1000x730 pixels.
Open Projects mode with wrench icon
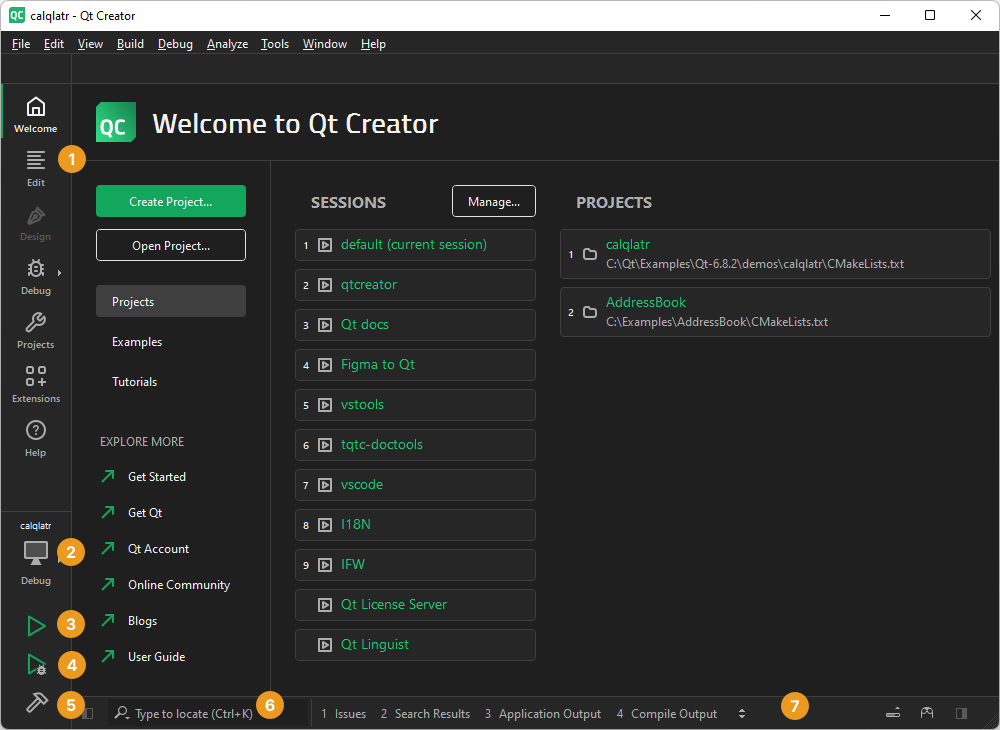[36, 330]
